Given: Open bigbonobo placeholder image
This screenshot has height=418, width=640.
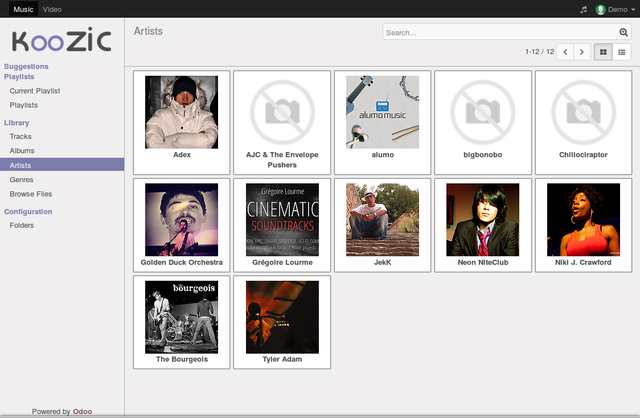Looking at the screenshot, I should tap(483, 112).
